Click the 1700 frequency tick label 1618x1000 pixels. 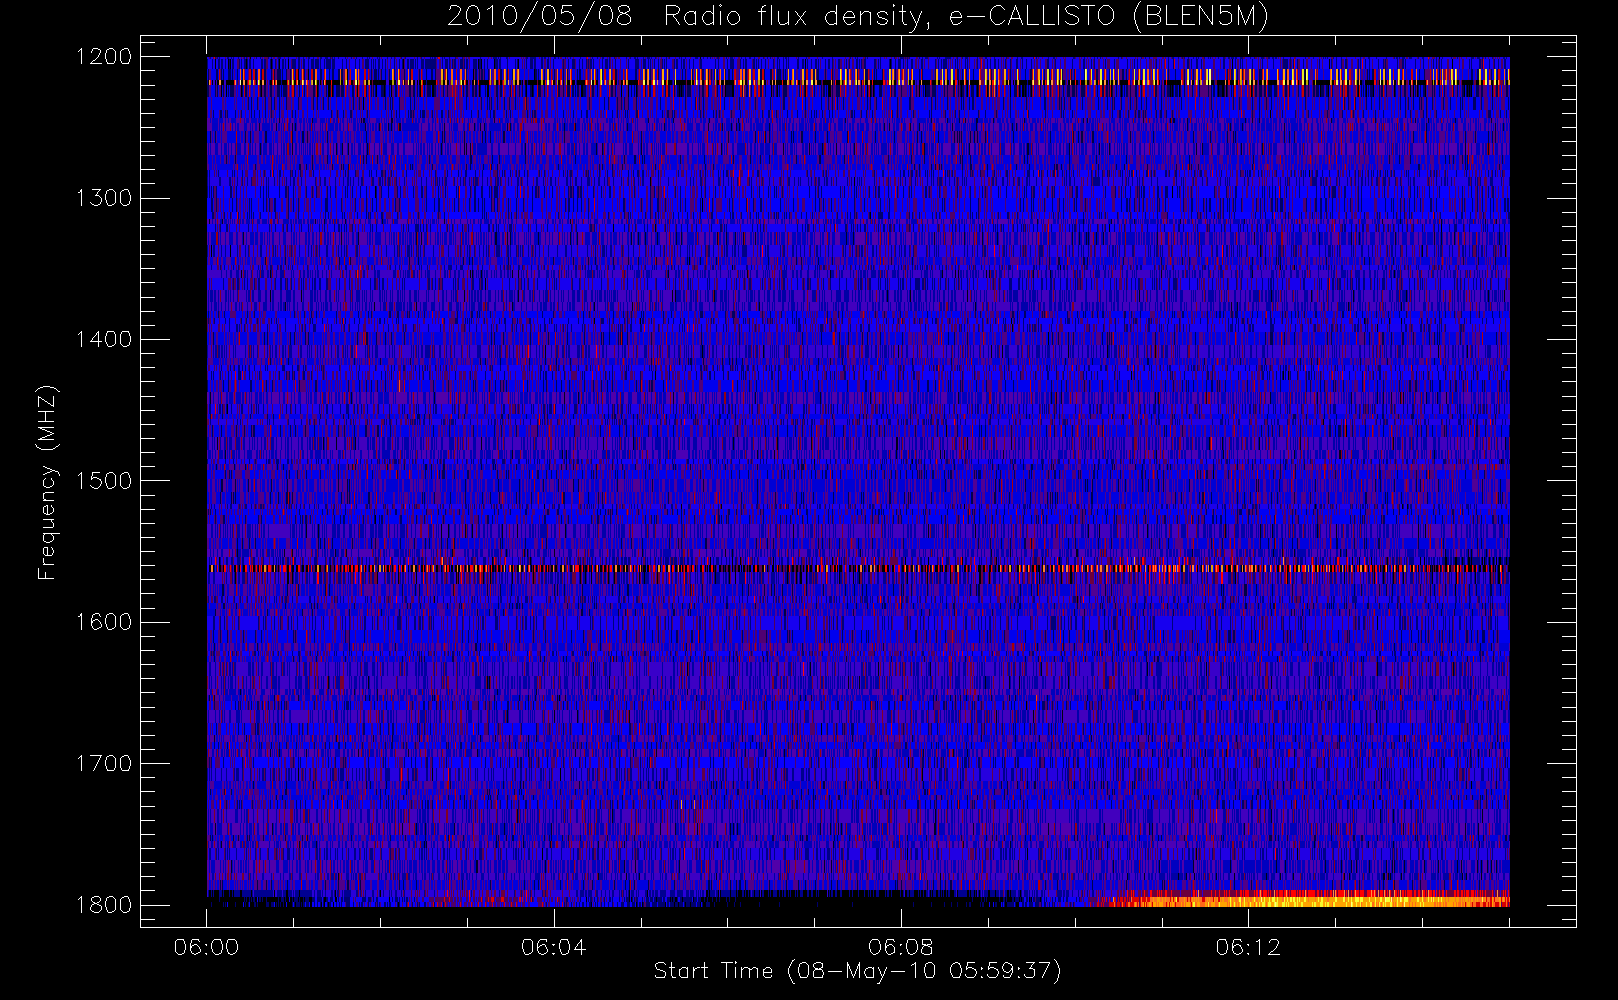[x=104, y=764]
